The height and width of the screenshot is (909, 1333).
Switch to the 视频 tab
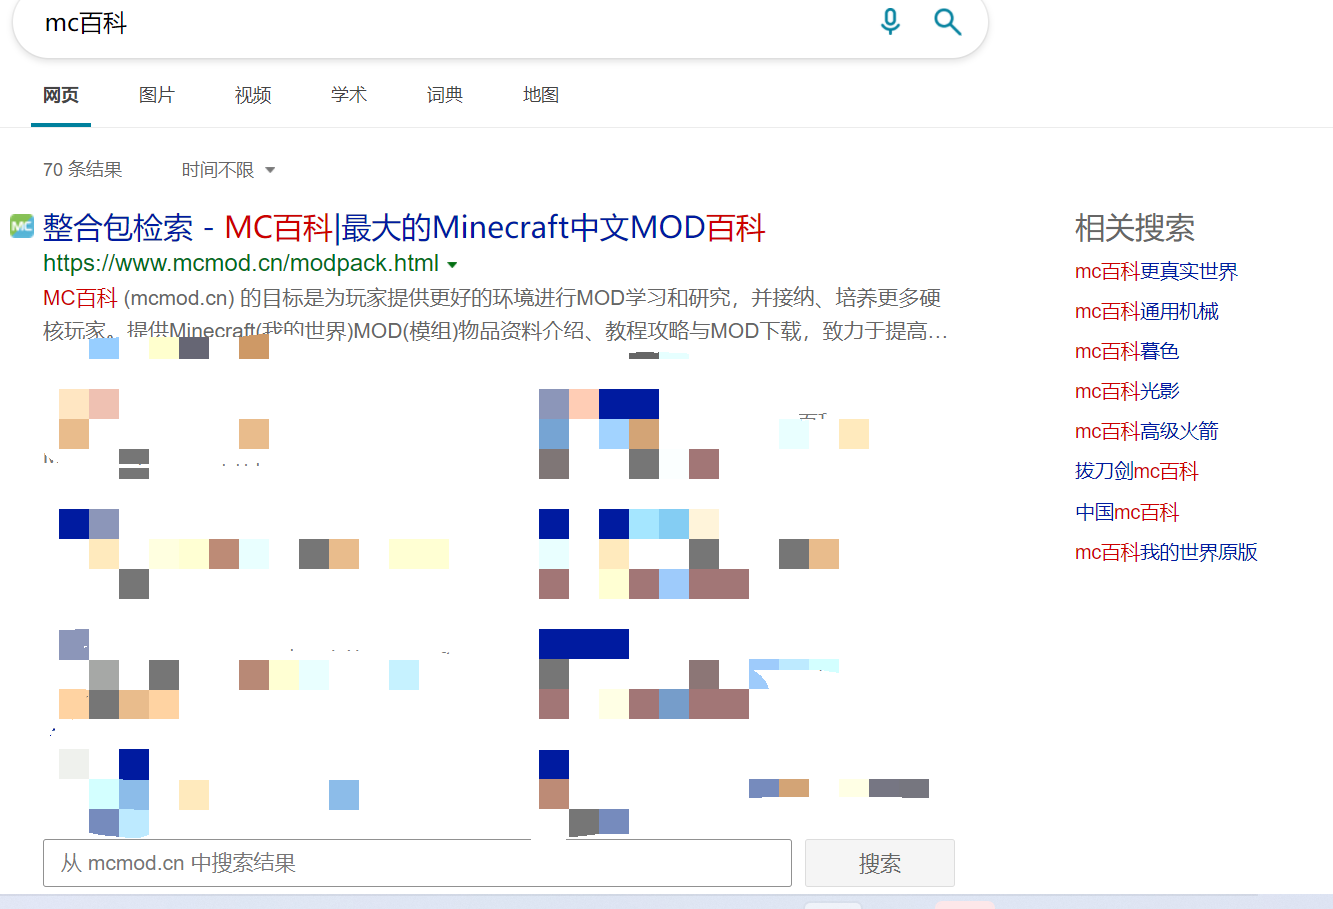(253, 95)
